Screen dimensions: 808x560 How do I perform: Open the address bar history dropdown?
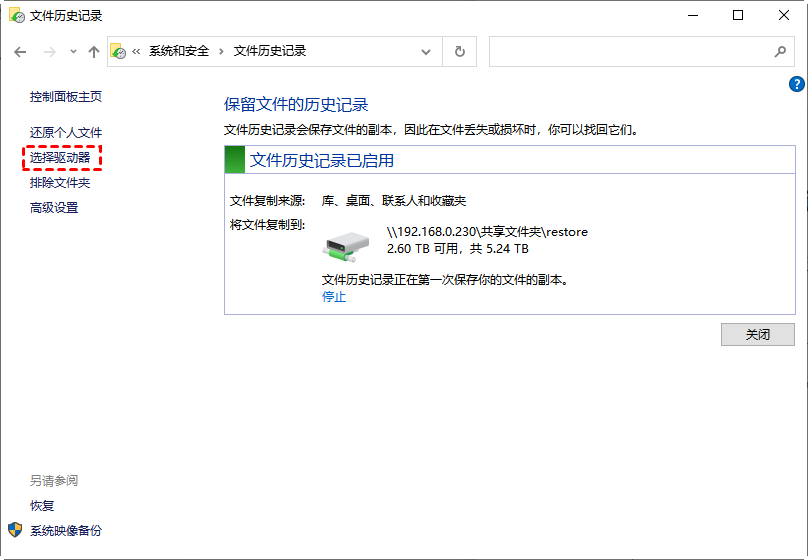pos(426,52)
